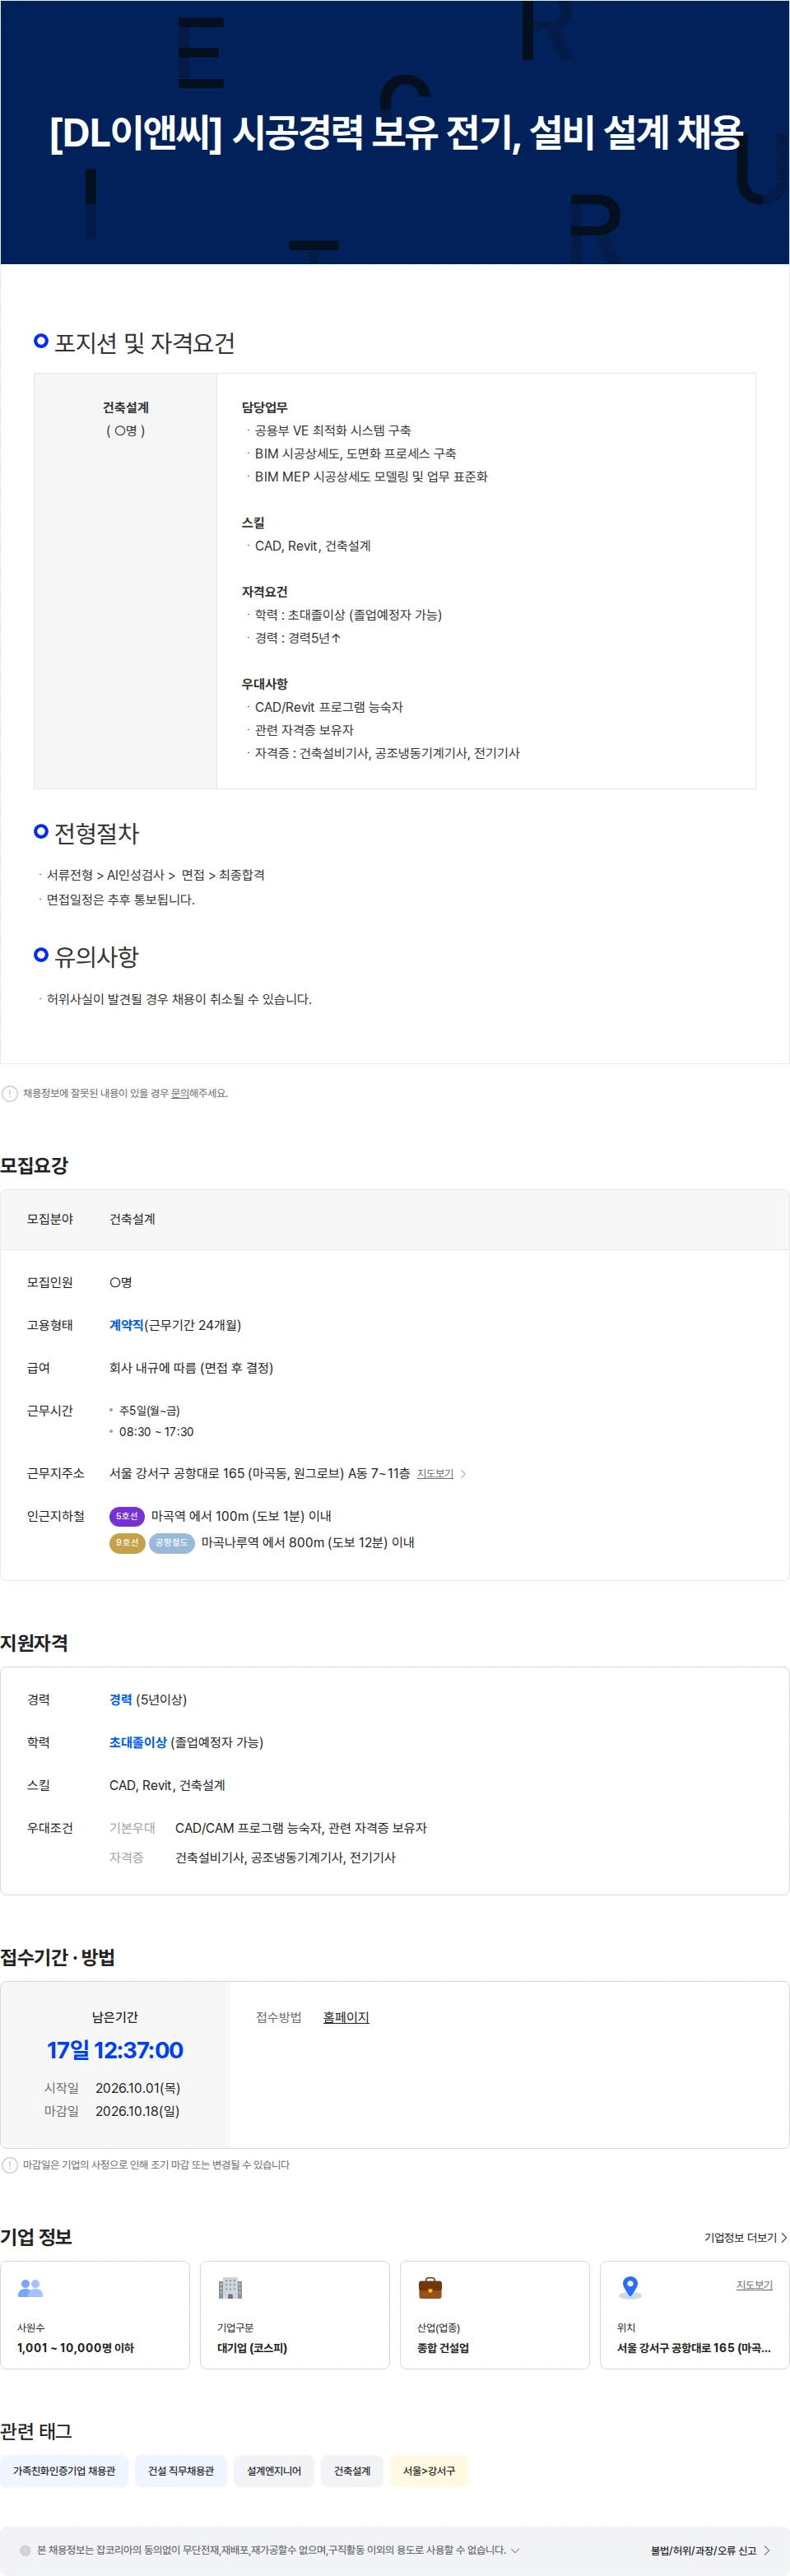Viewport: 790px width, 2576px height.
Task: Click the 종합 건설업 industry text
Action: pos(443,2347)
